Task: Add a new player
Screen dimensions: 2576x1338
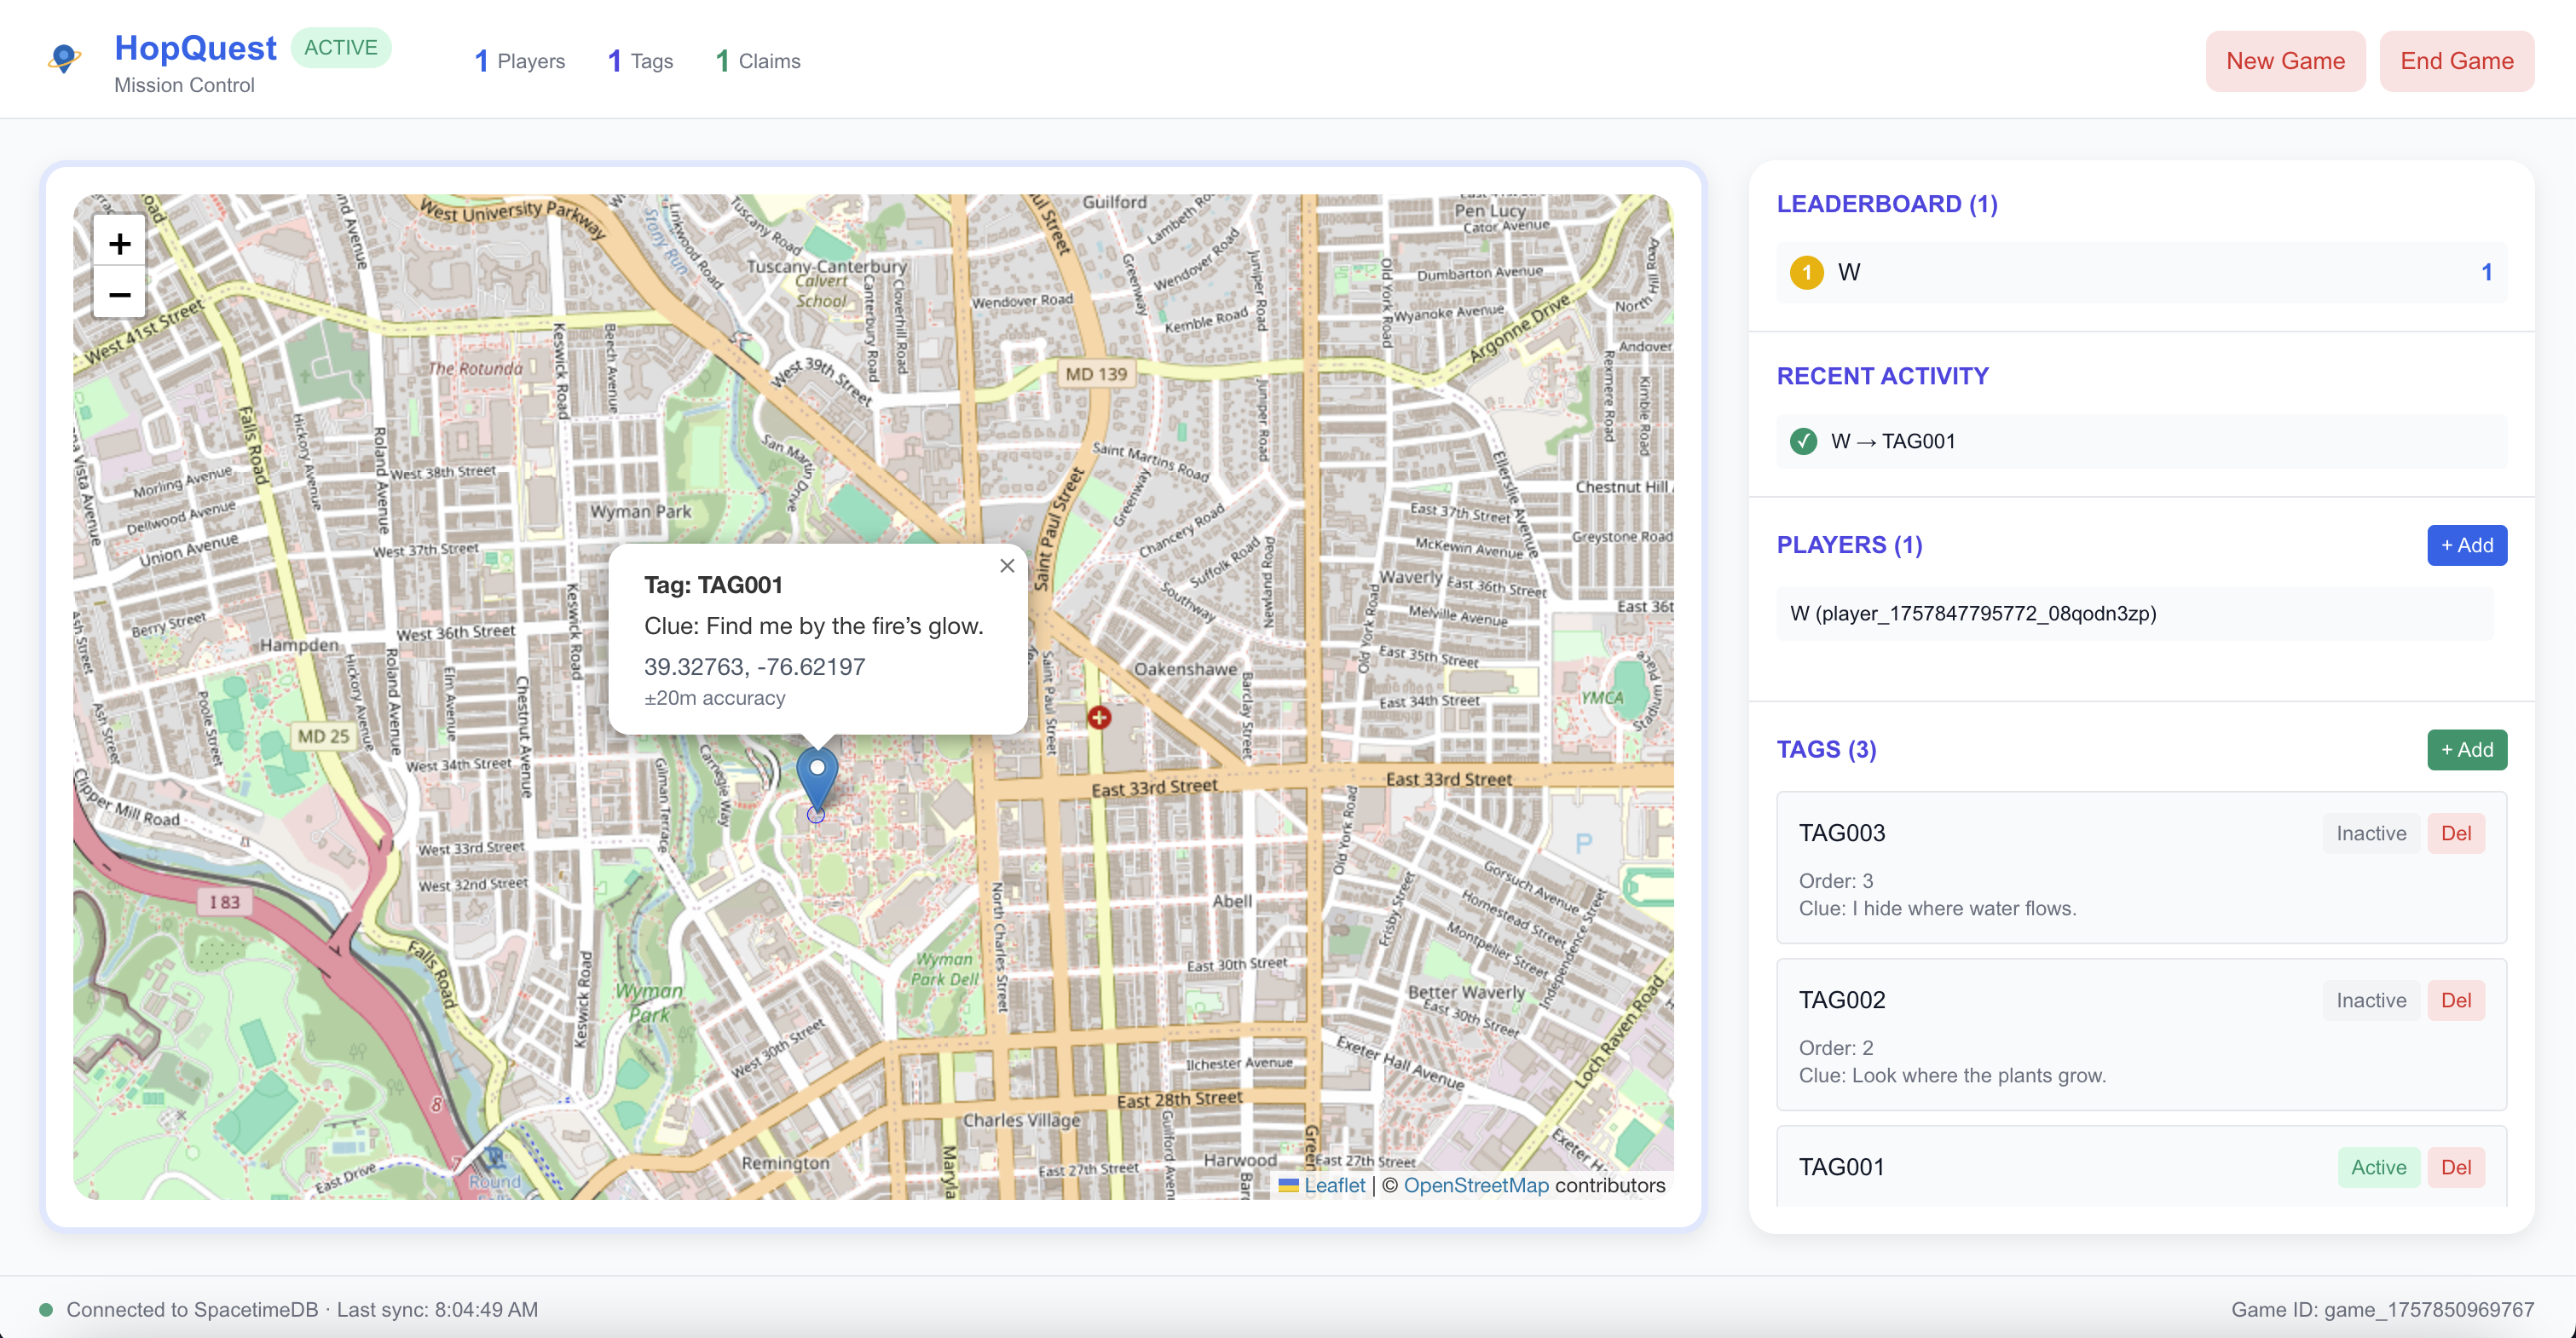Action: tap(2466, 545)
